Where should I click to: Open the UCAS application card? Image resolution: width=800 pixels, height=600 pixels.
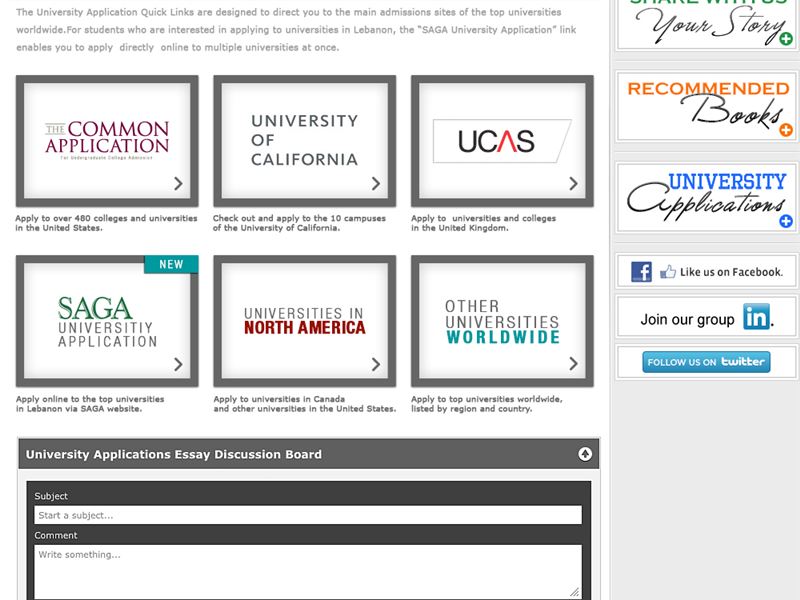[x=502, y=141]
